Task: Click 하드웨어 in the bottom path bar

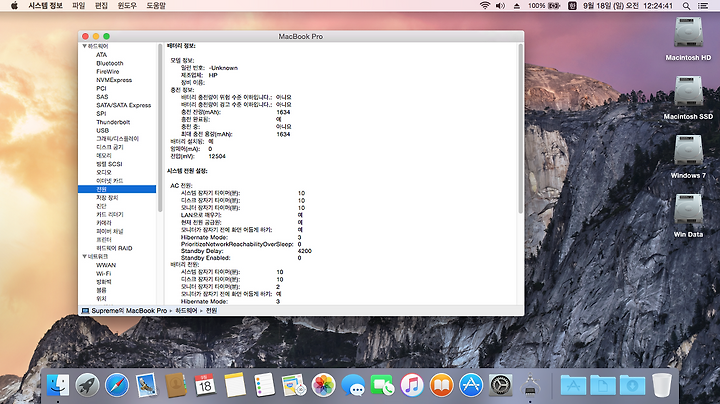Action: [186, 311]
